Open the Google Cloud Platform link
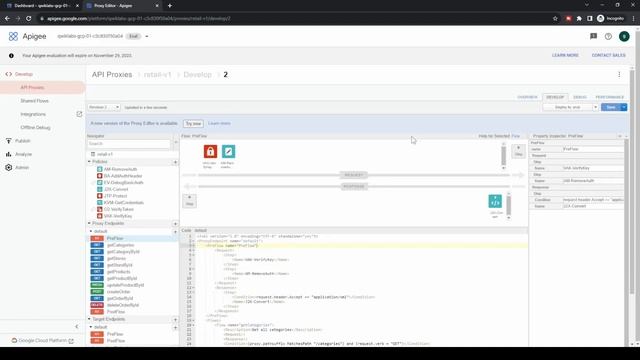This screenshot has width=640, height=360. (42, 340)
